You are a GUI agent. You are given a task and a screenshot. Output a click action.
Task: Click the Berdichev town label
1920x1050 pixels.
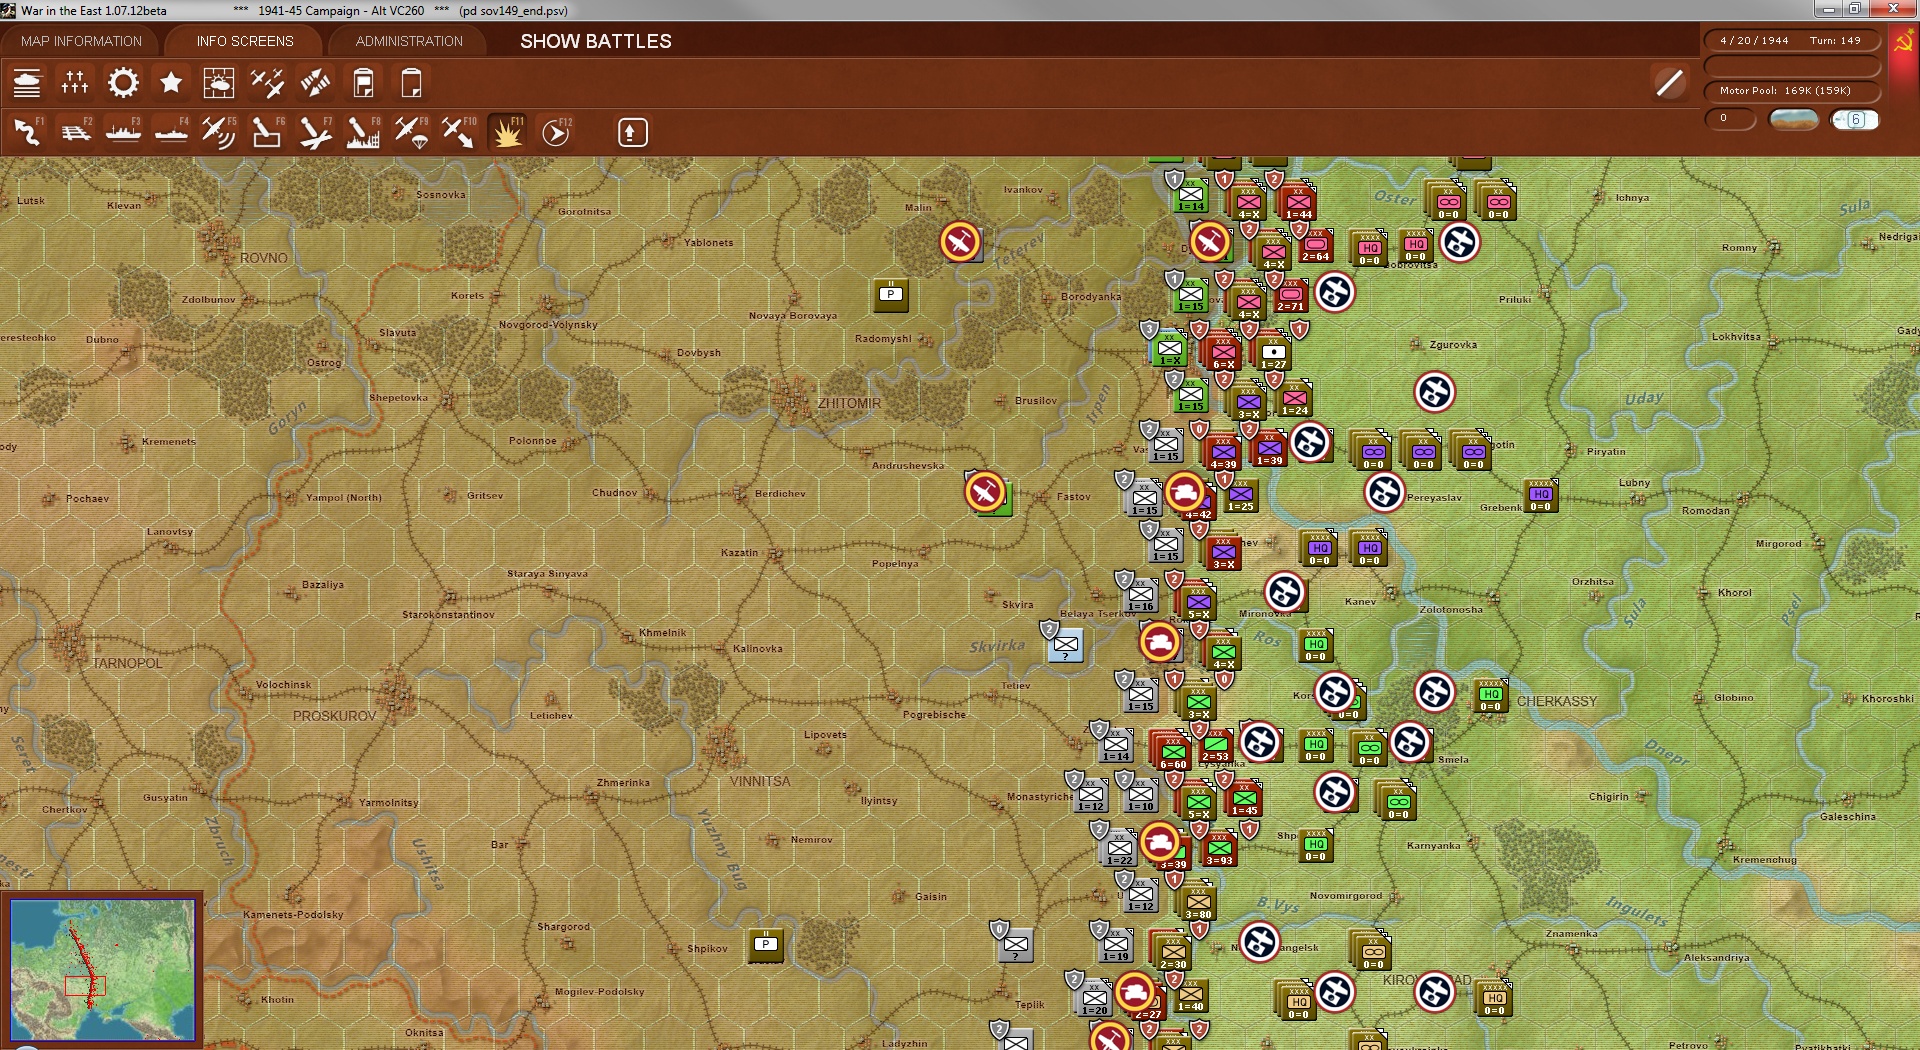(x=781, y=493)
